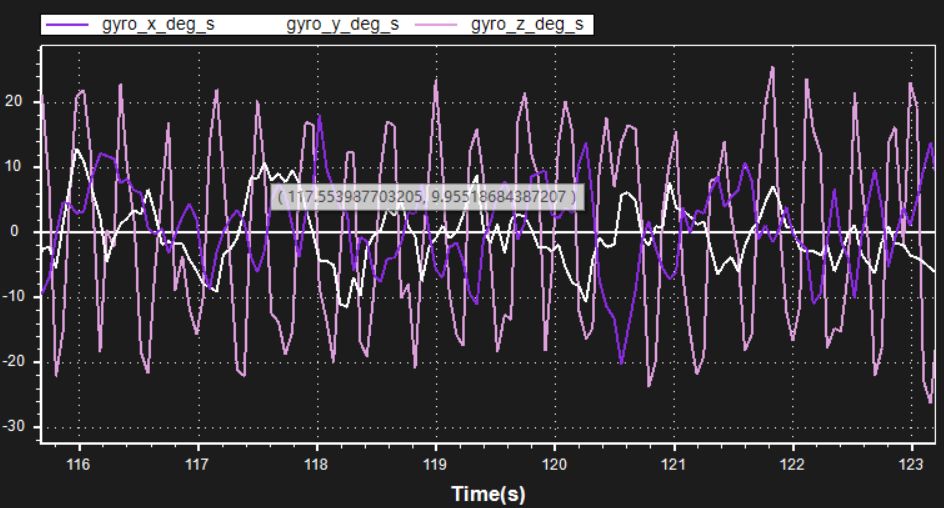The height and width of the screenshot is (508, 944).
Task: Click the 117 tick label on time axis
Action: 197,464
